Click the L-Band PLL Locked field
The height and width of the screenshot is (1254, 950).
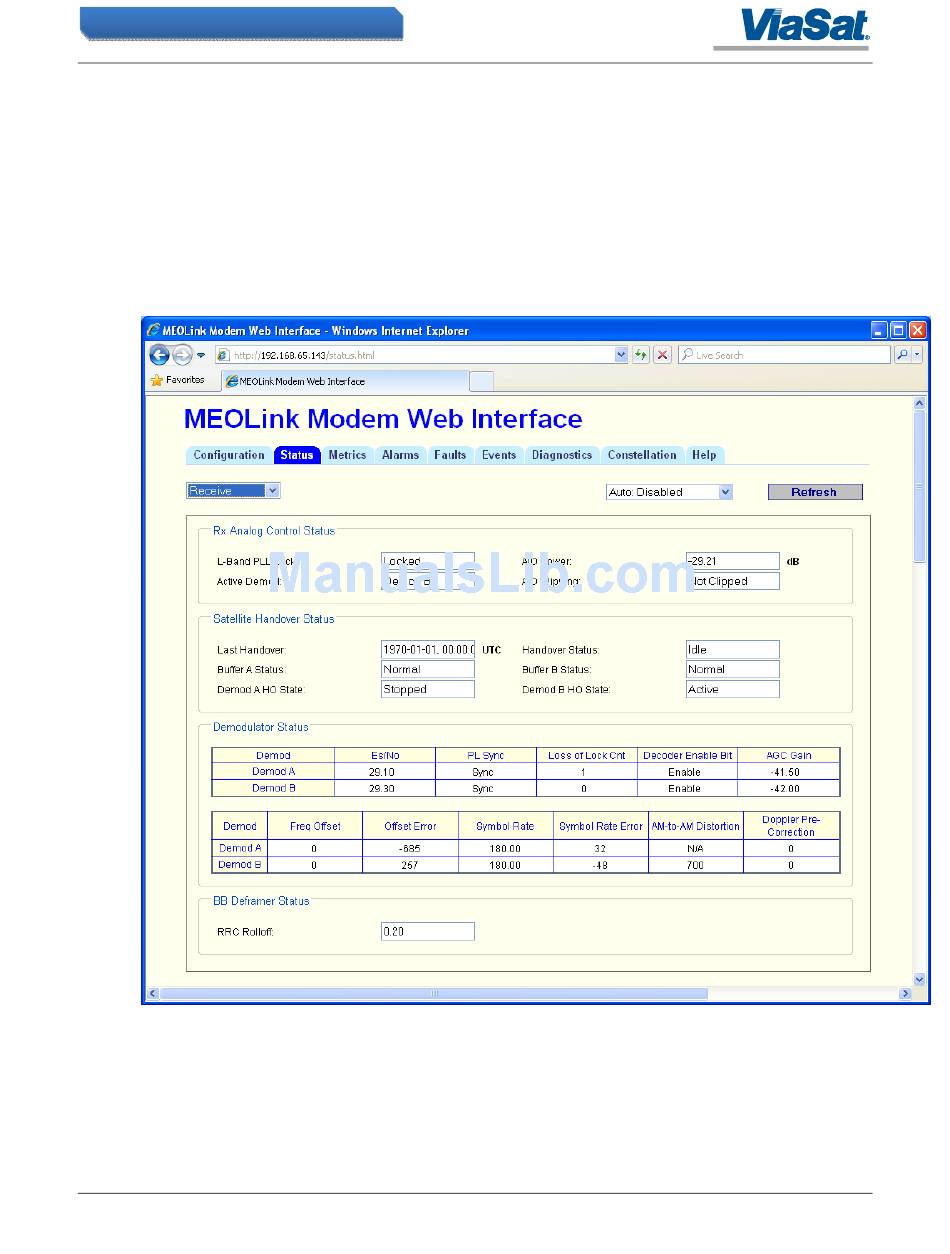click(428, 561)
